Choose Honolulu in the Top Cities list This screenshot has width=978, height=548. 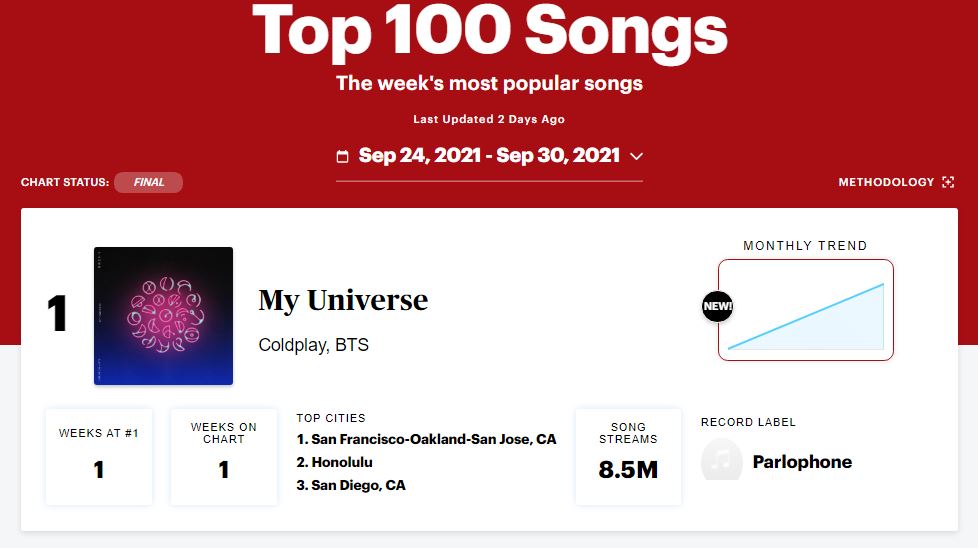coord(341,462)
